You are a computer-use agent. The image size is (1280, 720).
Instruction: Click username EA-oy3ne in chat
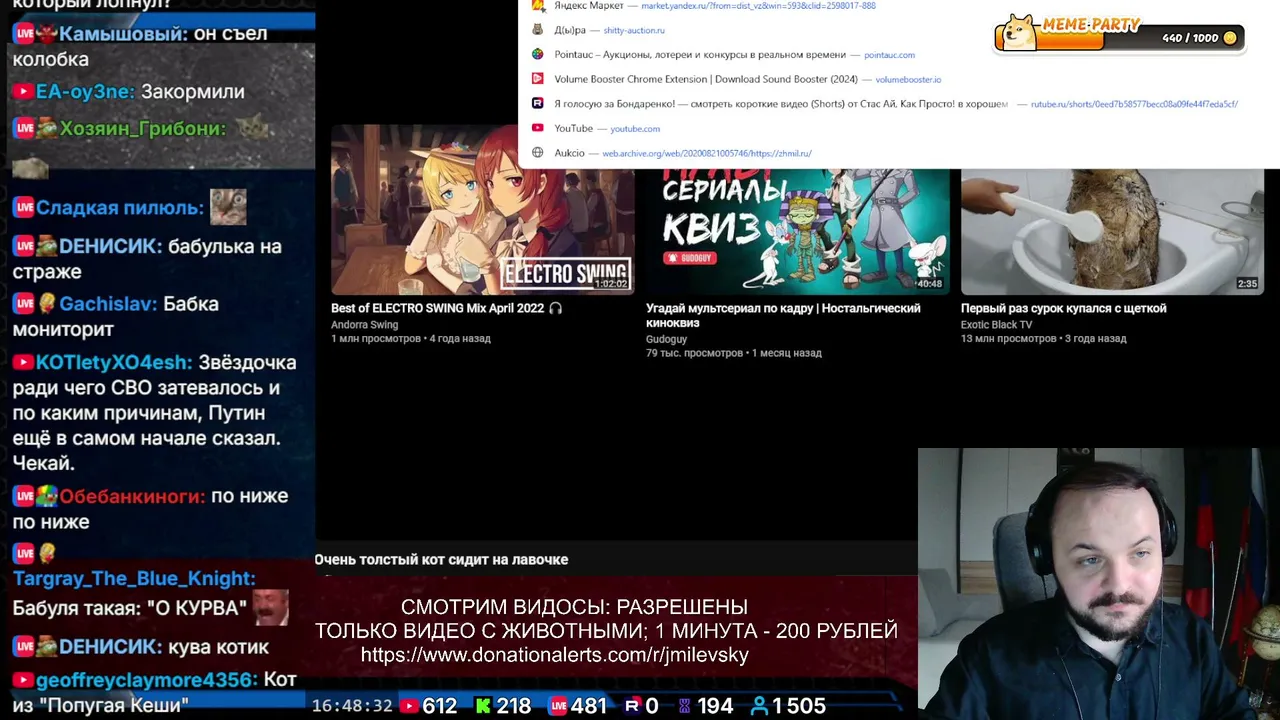coord(82,92)
